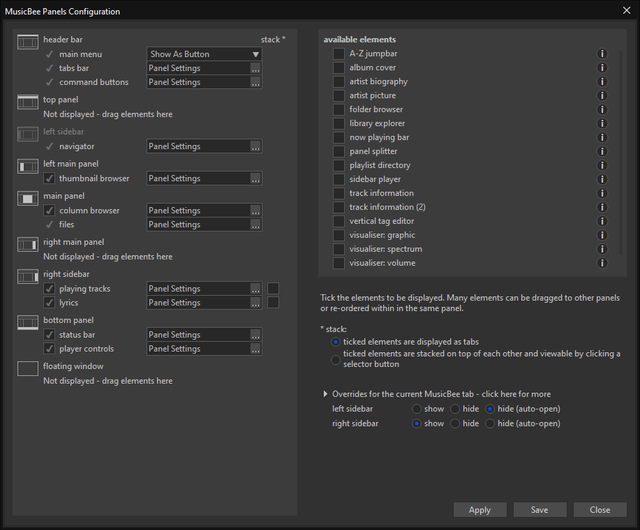The width and height of the screenshot is (640, 530).
Task: Click the left main panel layout icon
Action: pos(28,166)
